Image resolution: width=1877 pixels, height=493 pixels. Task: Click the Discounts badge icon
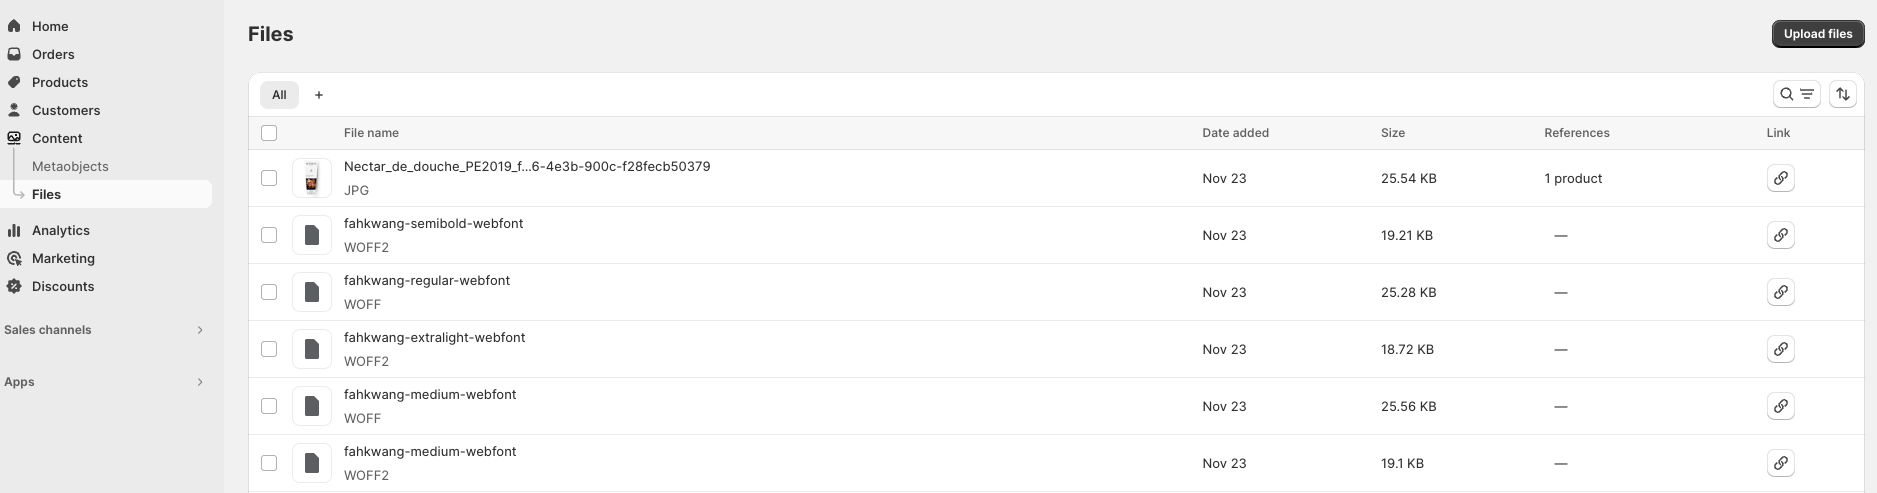[x=14, y=286]
